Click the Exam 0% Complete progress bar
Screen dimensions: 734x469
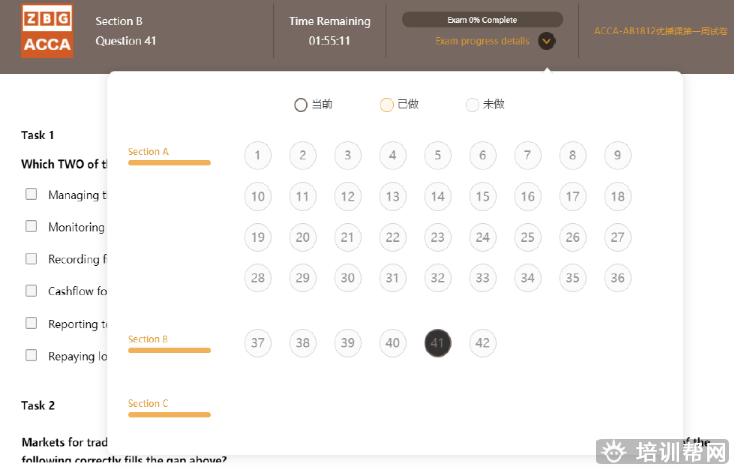coord(482,19)
